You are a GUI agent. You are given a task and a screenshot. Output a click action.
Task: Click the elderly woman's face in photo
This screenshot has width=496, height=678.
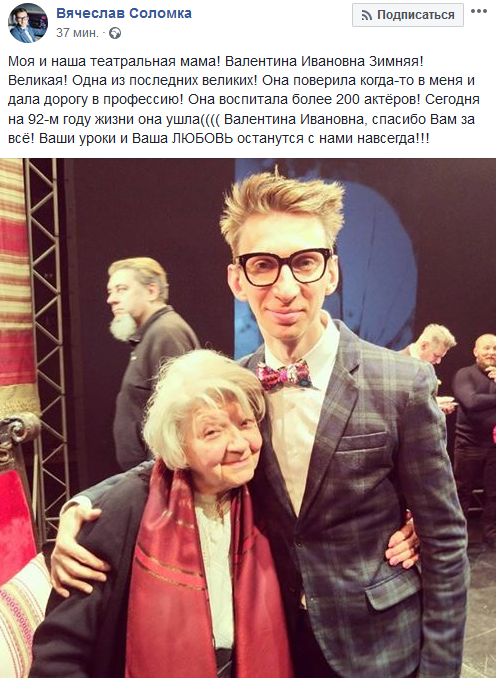[x=223, y=445]
